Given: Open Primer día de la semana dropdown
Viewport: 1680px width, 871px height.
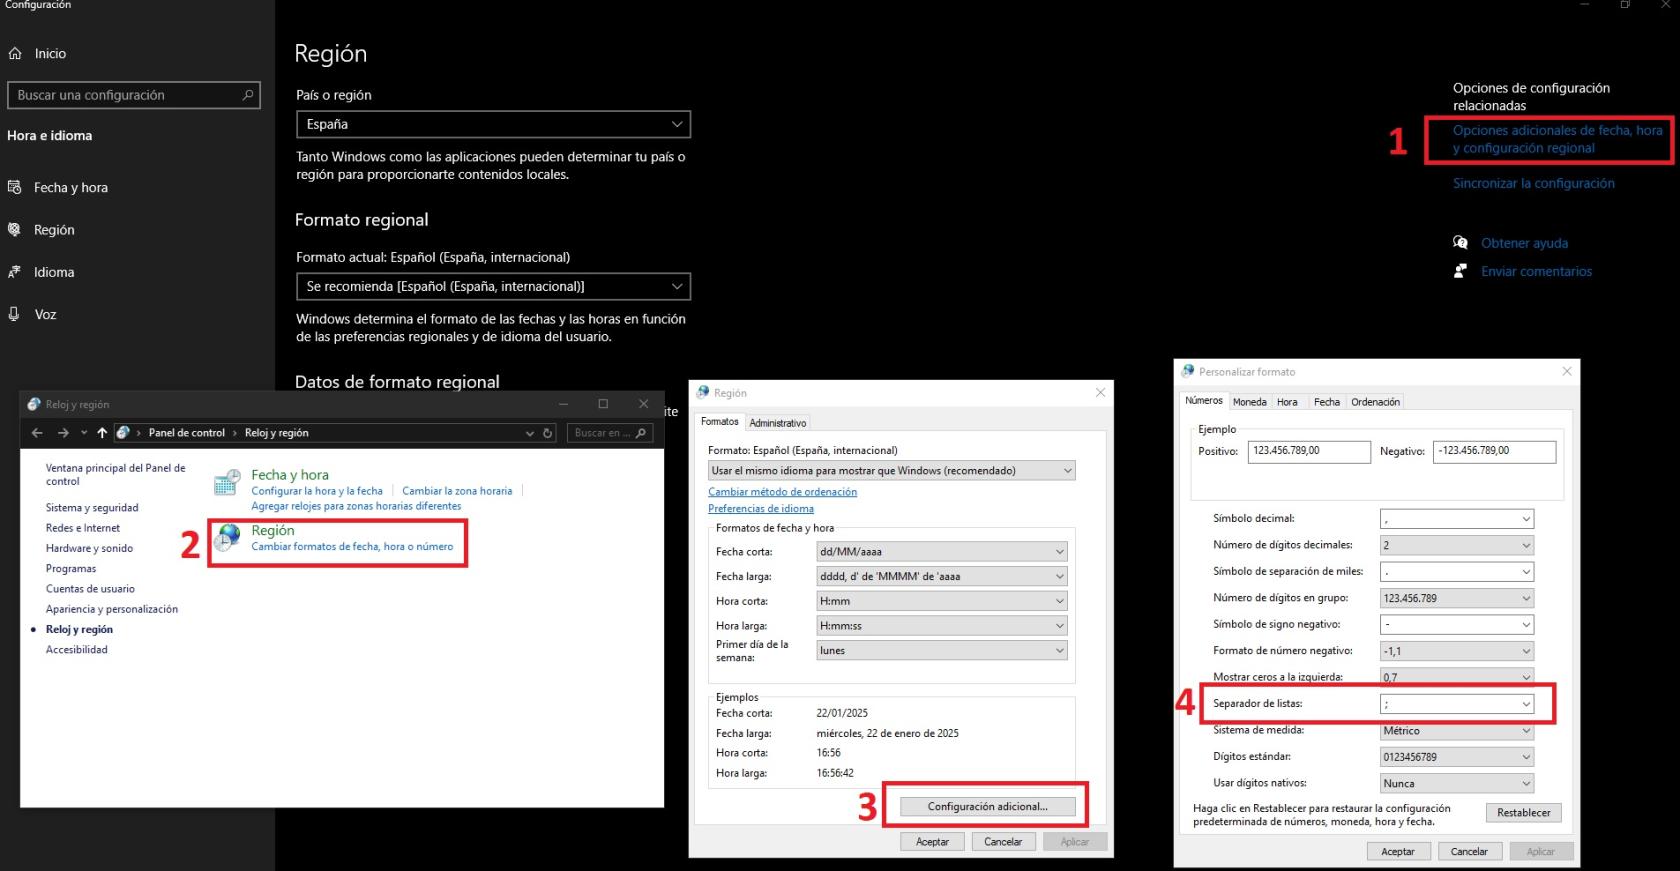Looking at the screenshot, I should click(x=942, y=651).
